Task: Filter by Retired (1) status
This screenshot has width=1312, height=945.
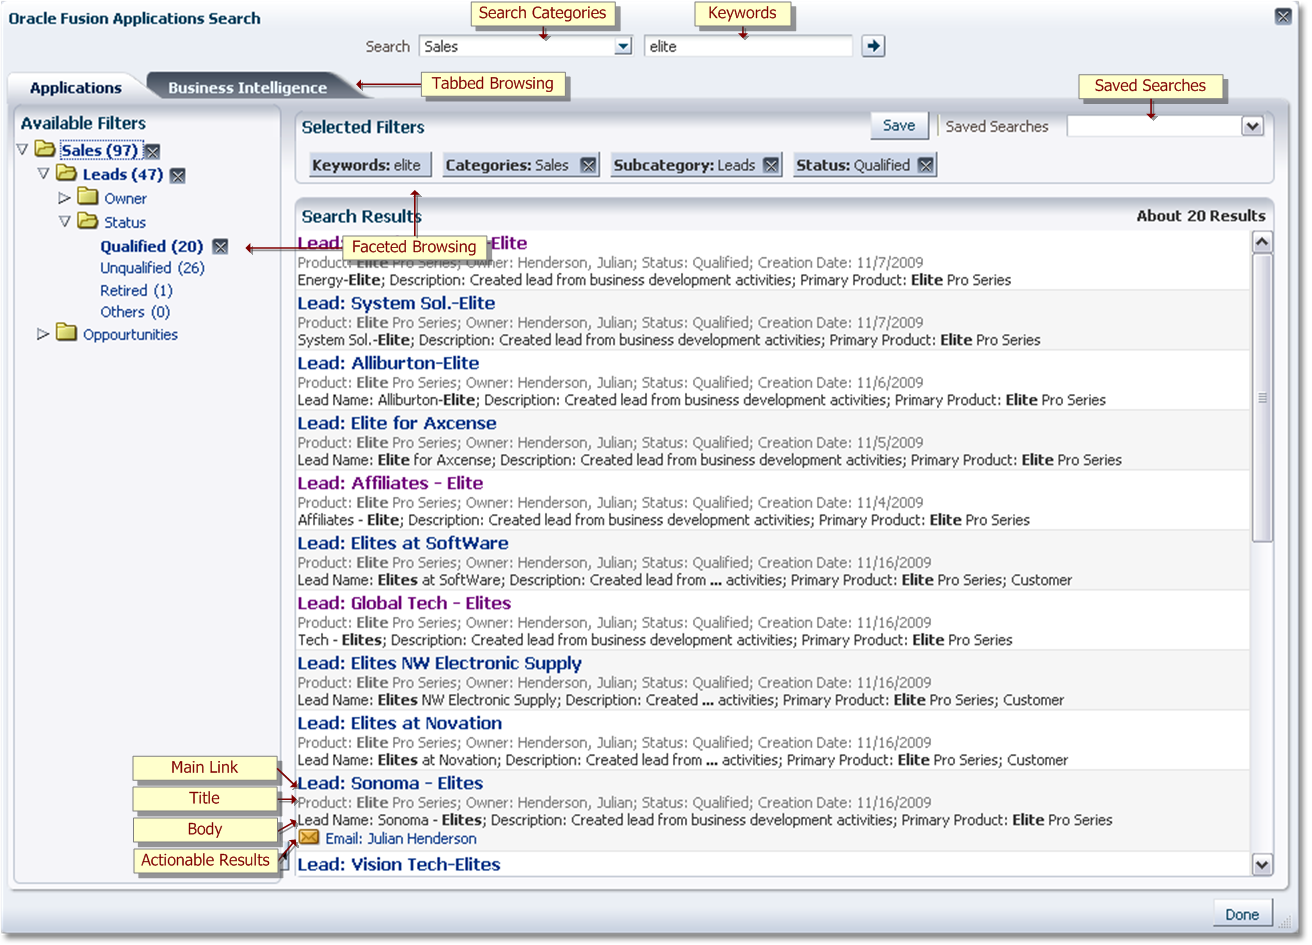Action: coord(136,291)
